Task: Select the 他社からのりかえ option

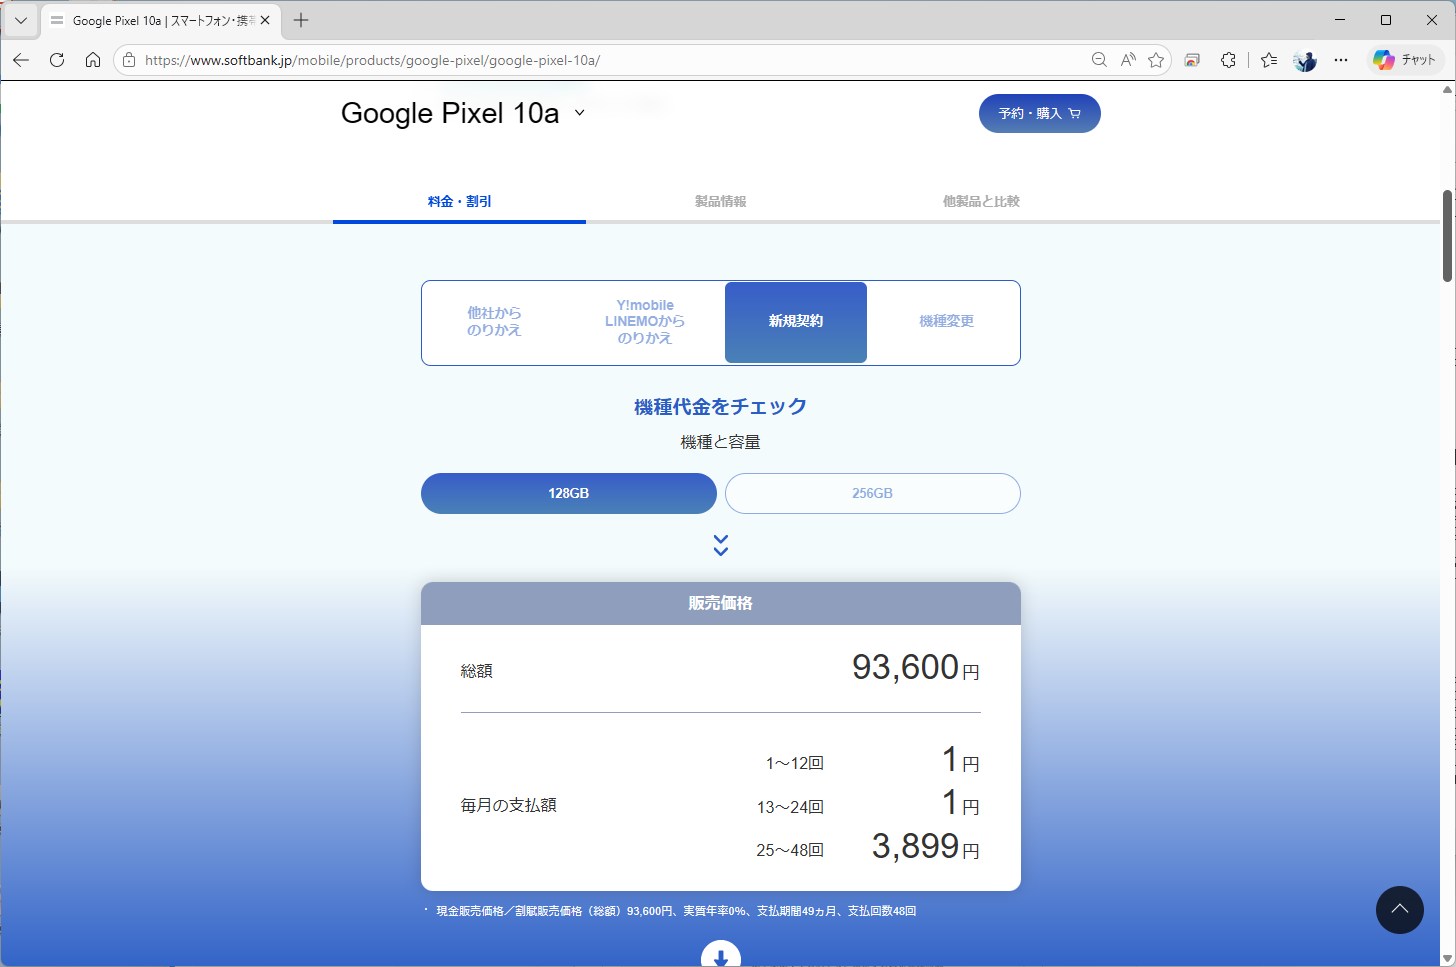Action: point(494,322)
